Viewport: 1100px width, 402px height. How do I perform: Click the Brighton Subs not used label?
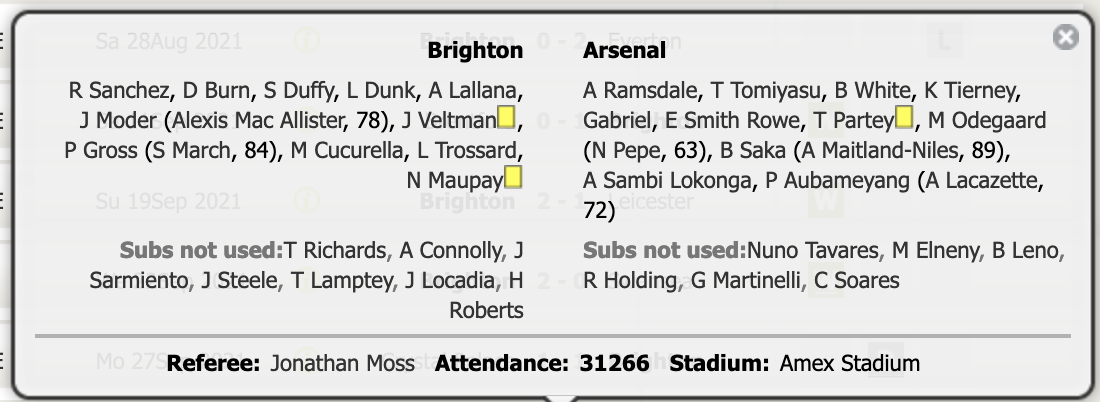(201, 250)
